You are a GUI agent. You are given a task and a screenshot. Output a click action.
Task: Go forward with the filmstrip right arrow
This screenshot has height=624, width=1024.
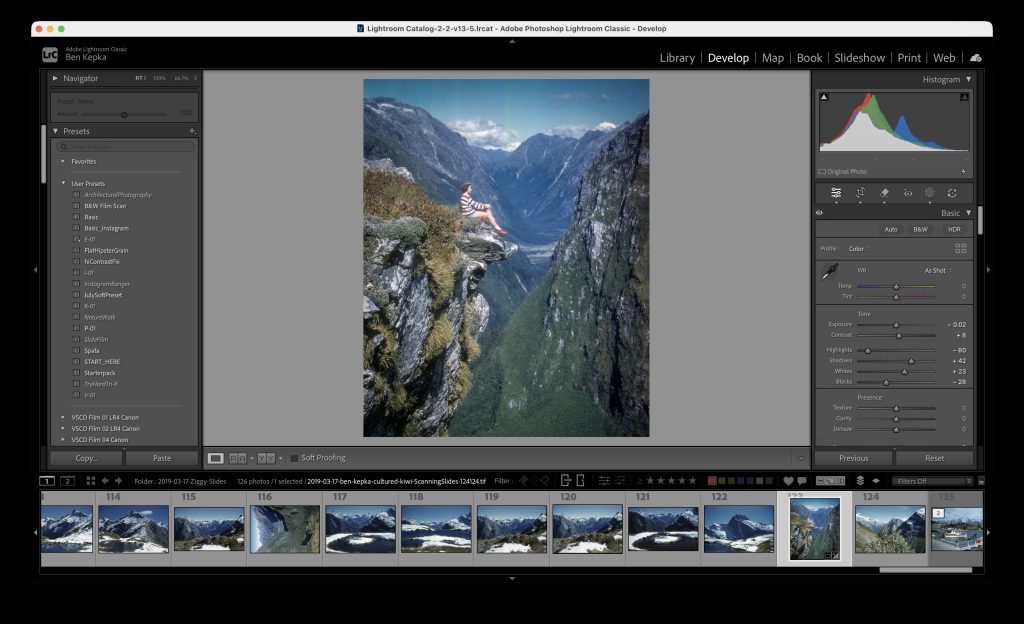[118, 480]
